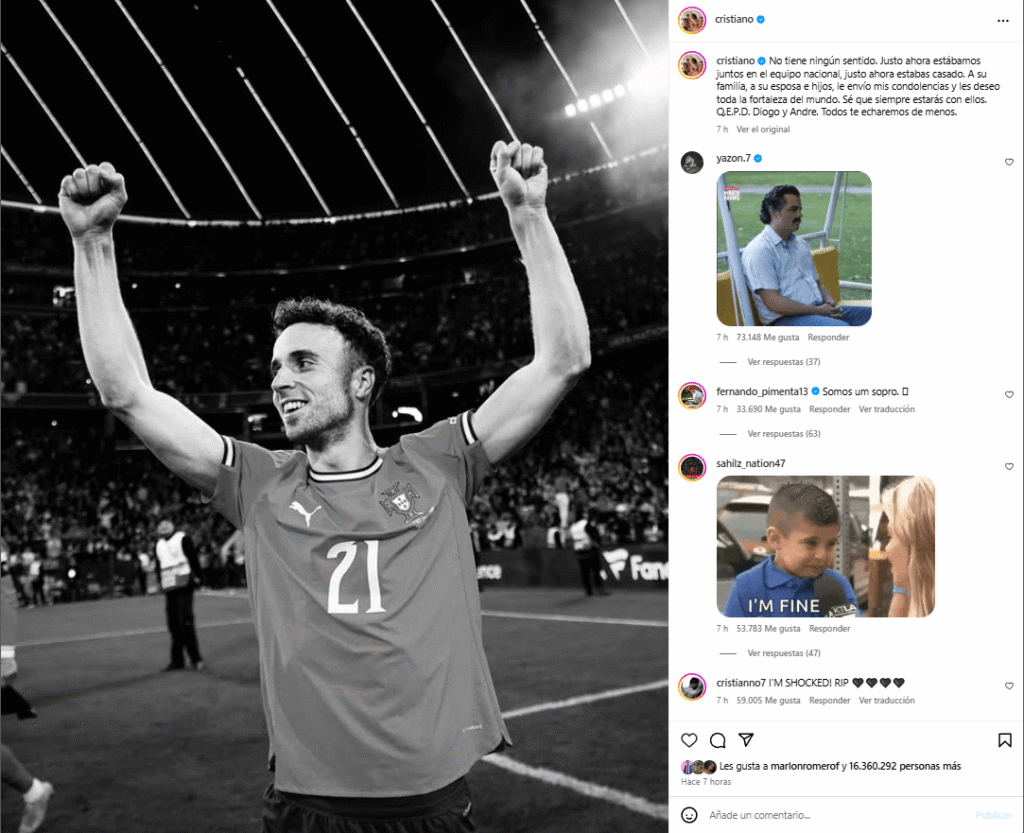This screenshot has height=833, width=1024.
Task: Open the I'M FINE GIF thumbnail
Action: pos(825,546)
